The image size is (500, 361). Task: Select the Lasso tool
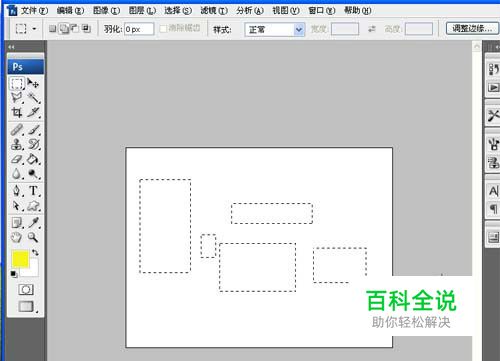(17, 97)
